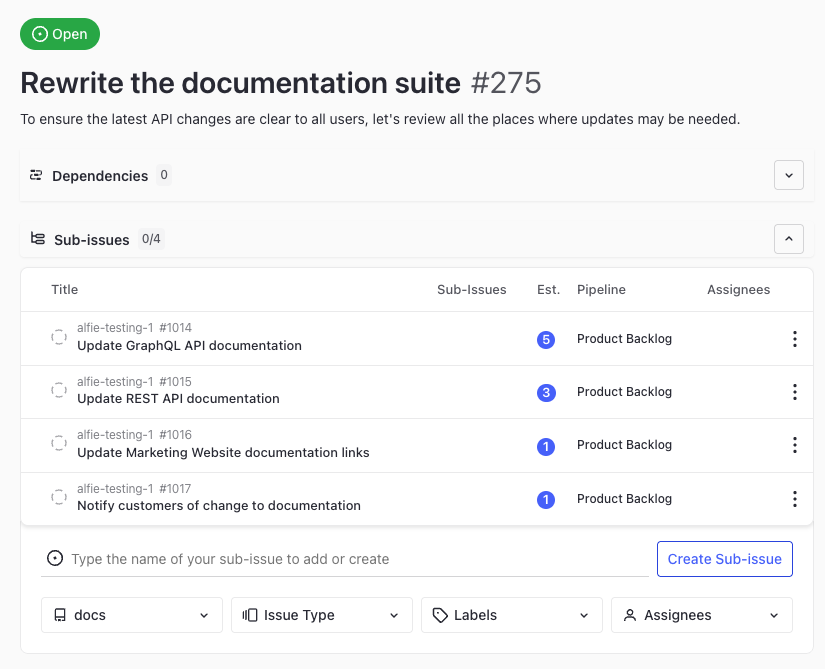Click the estimate badge 5 on GraphQL issue

pyautogui.click(x=545, y=339)
